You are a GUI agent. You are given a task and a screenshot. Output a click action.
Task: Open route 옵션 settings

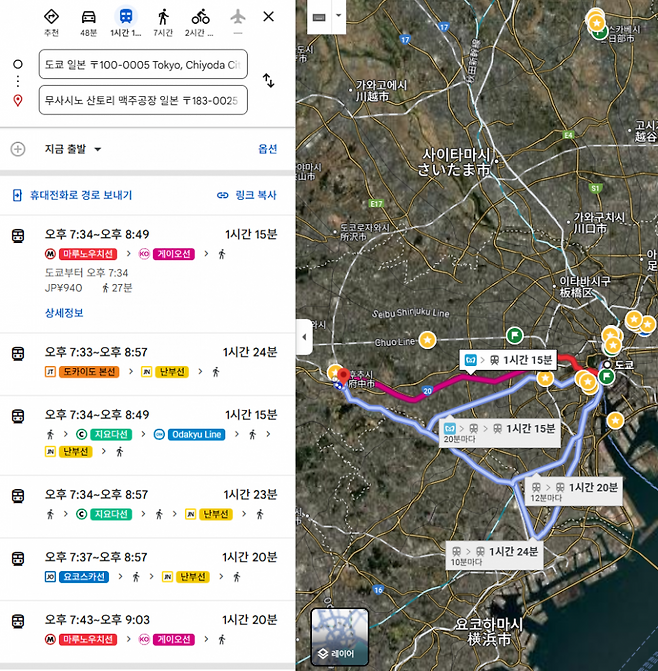[267, 149]
